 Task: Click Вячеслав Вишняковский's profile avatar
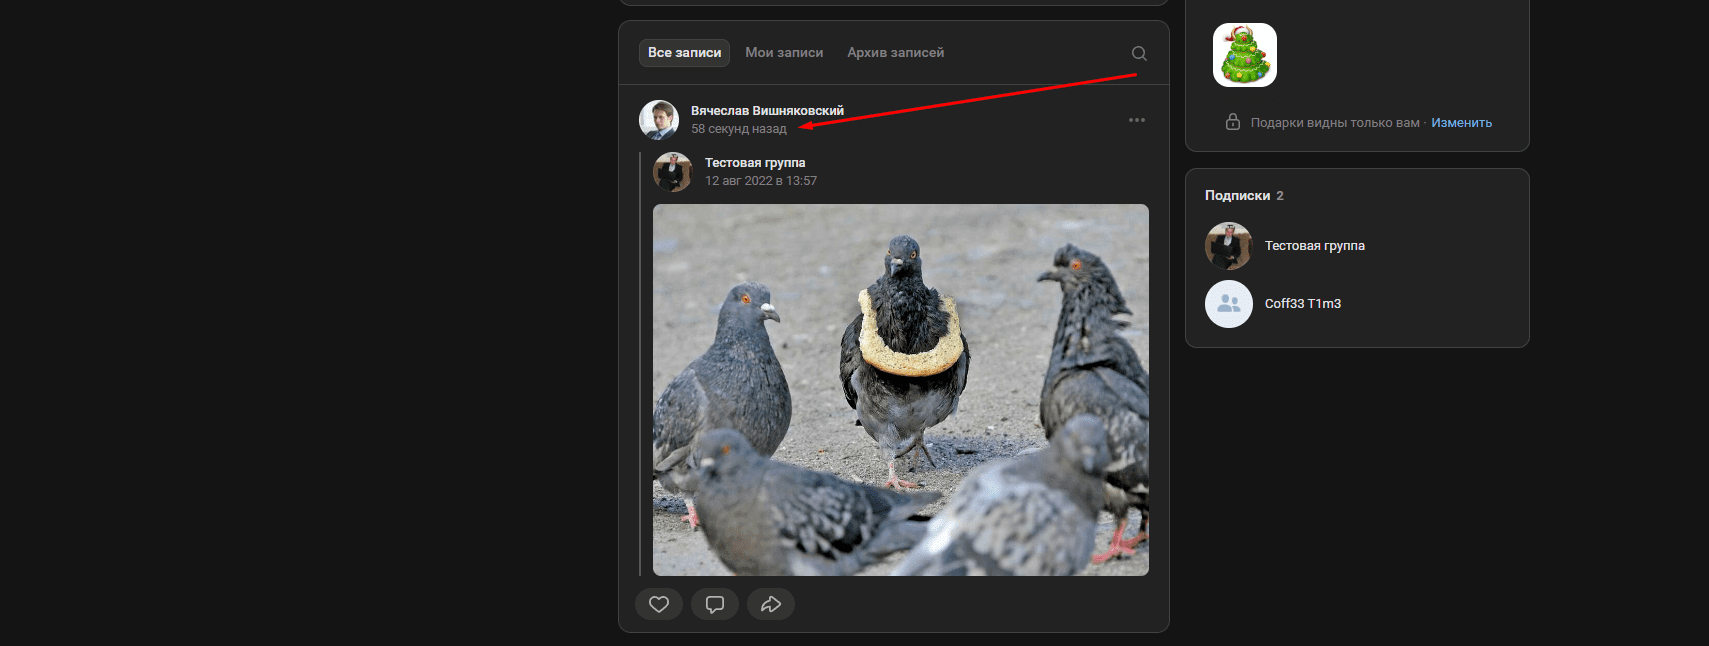[x=659, y=120]
